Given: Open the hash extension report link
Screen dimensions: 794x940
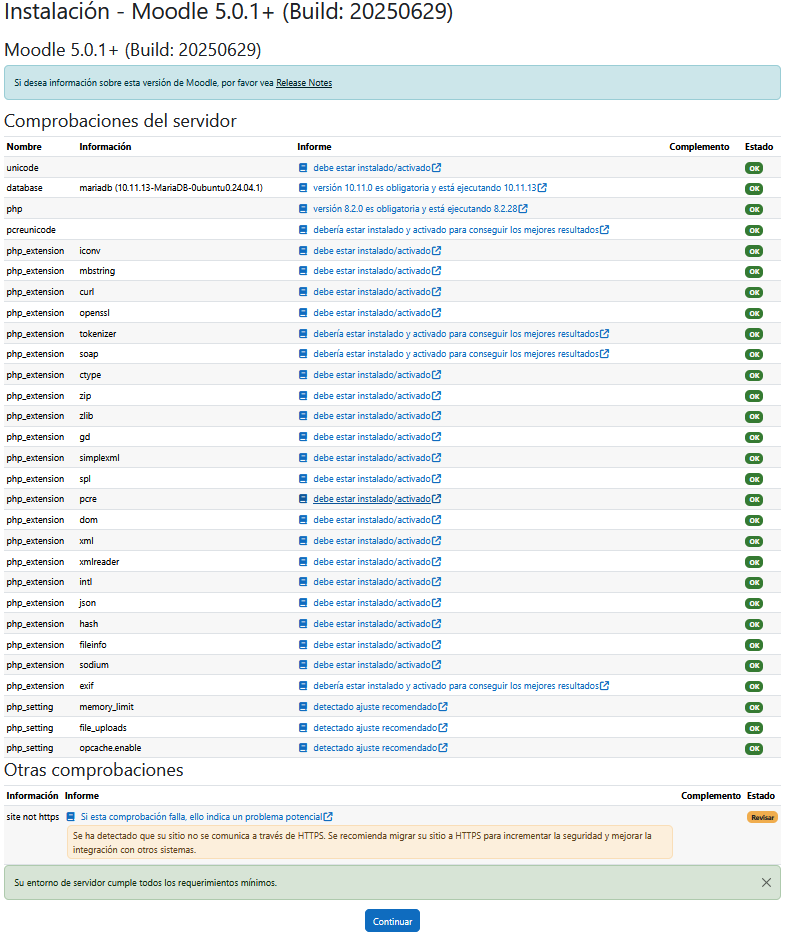Looking at the screenshot, I should (x=372, y=623).
